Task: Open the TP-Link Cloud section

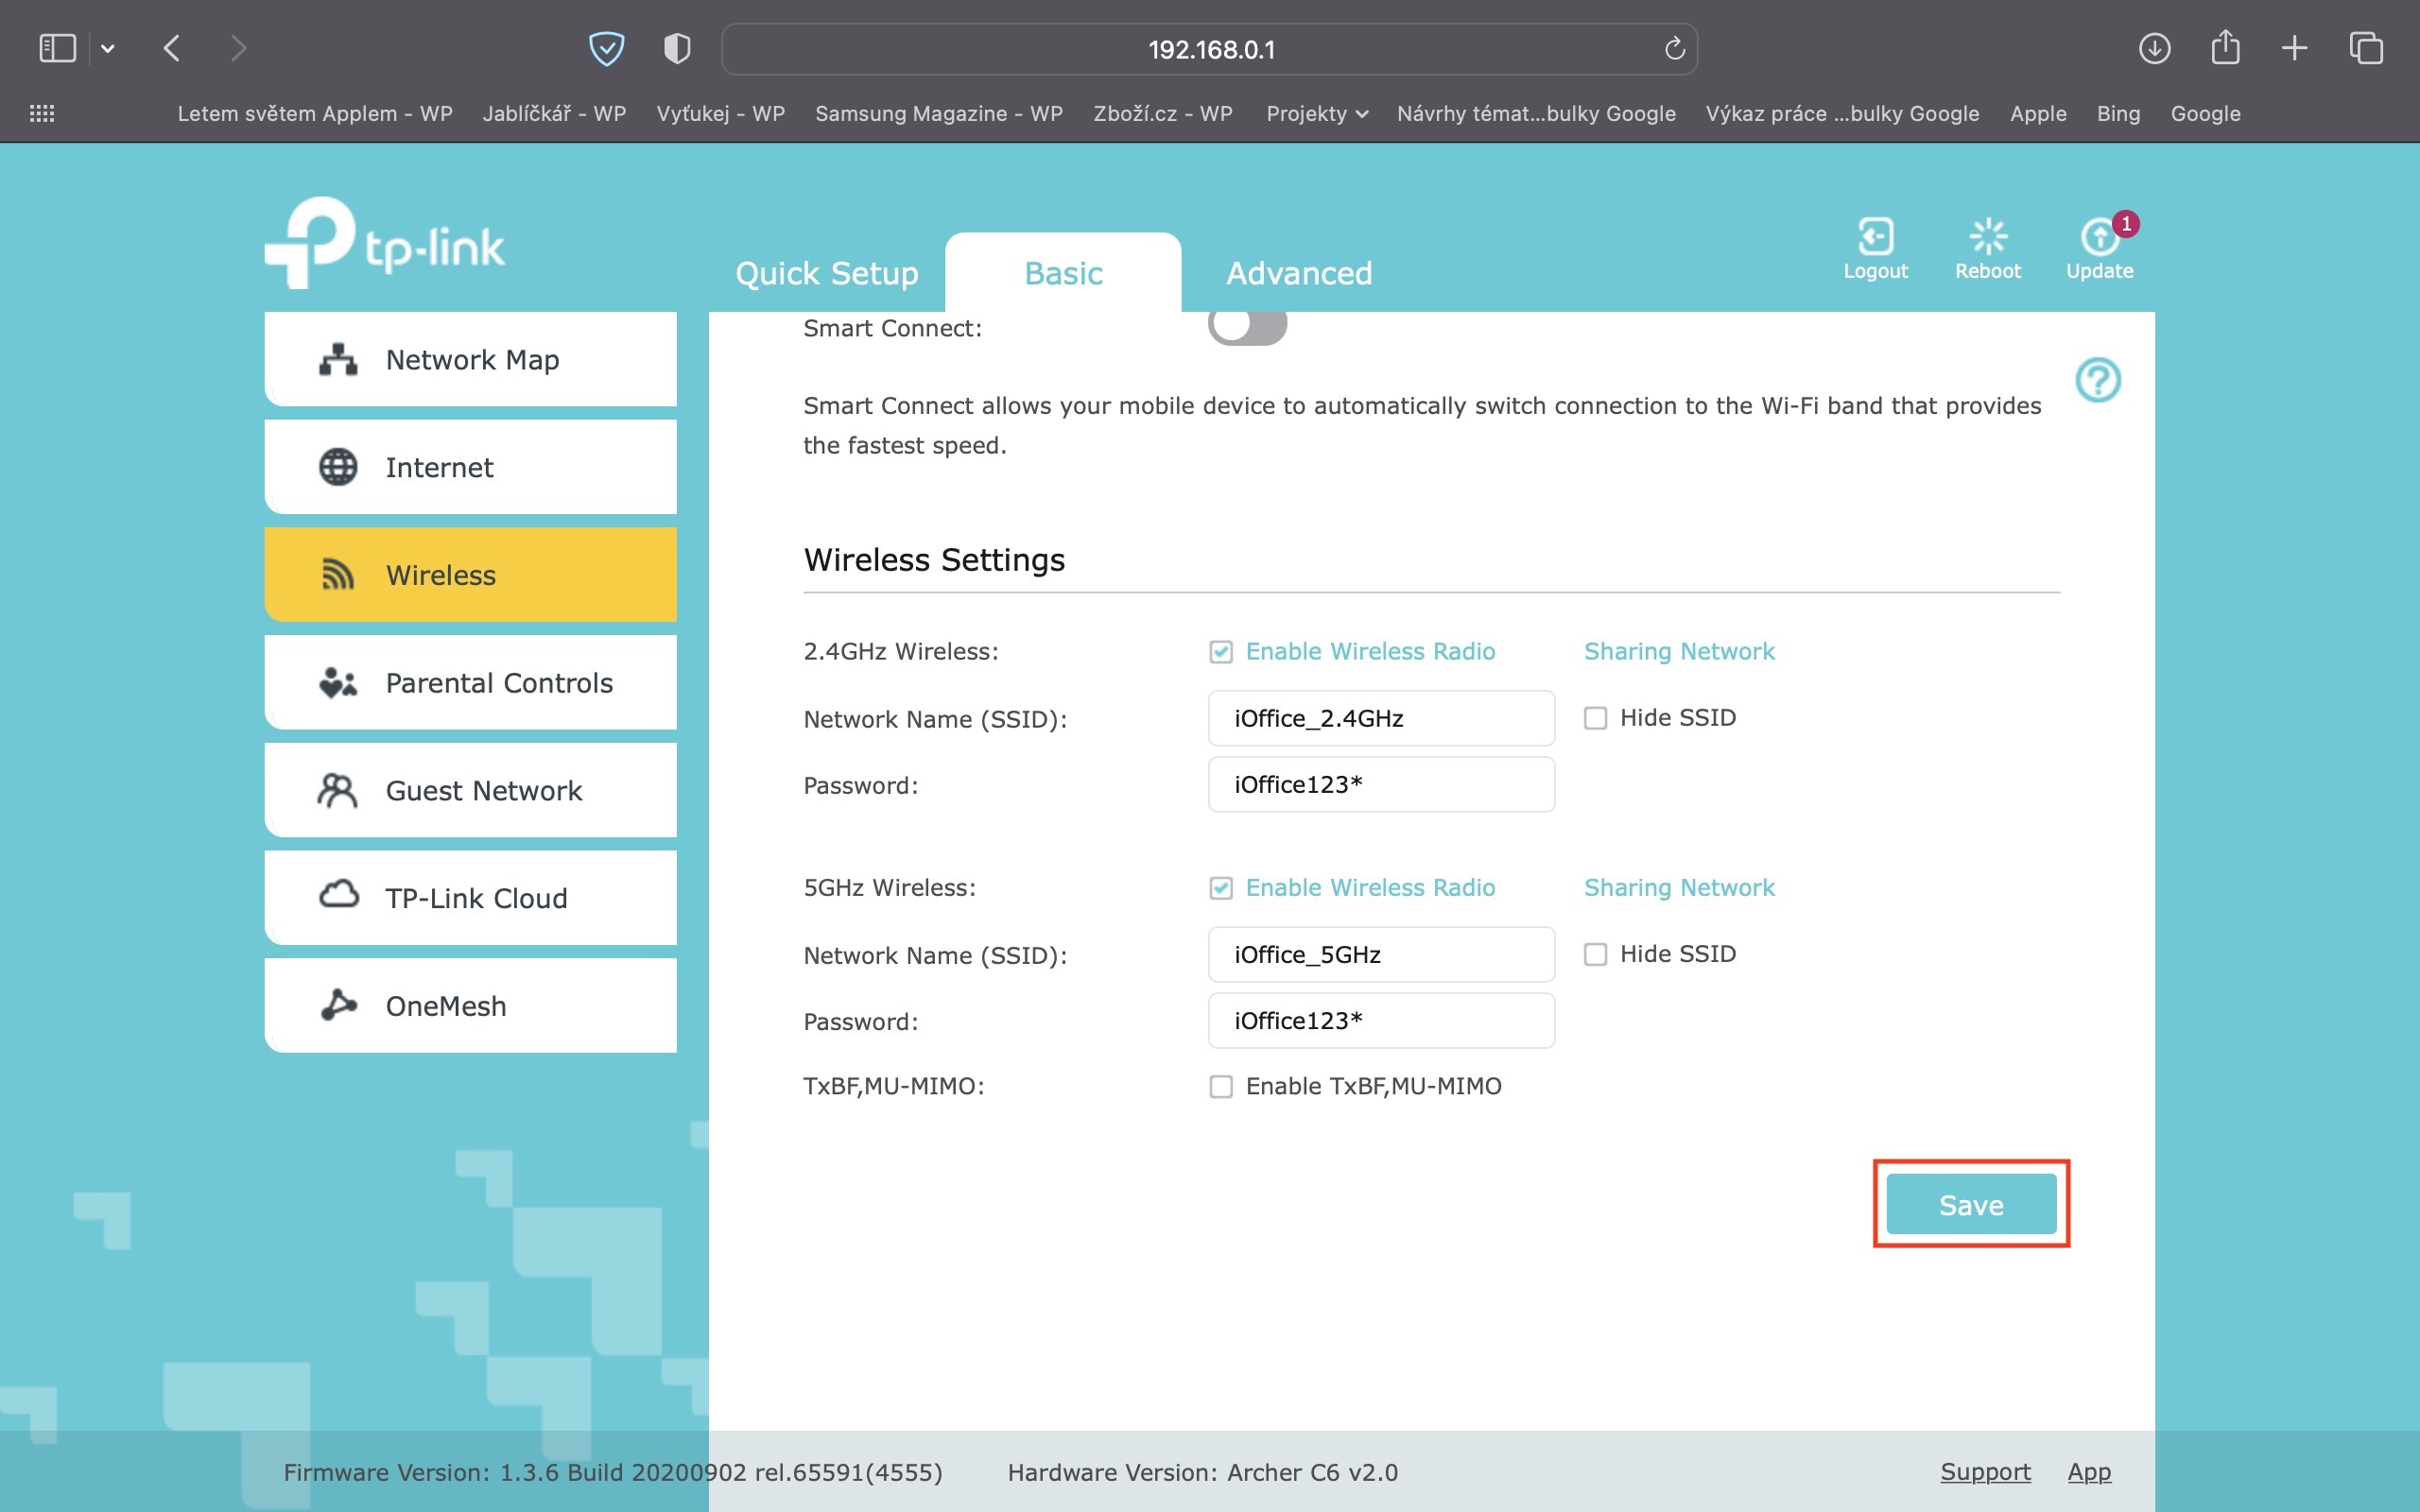Action: point(471,898)
